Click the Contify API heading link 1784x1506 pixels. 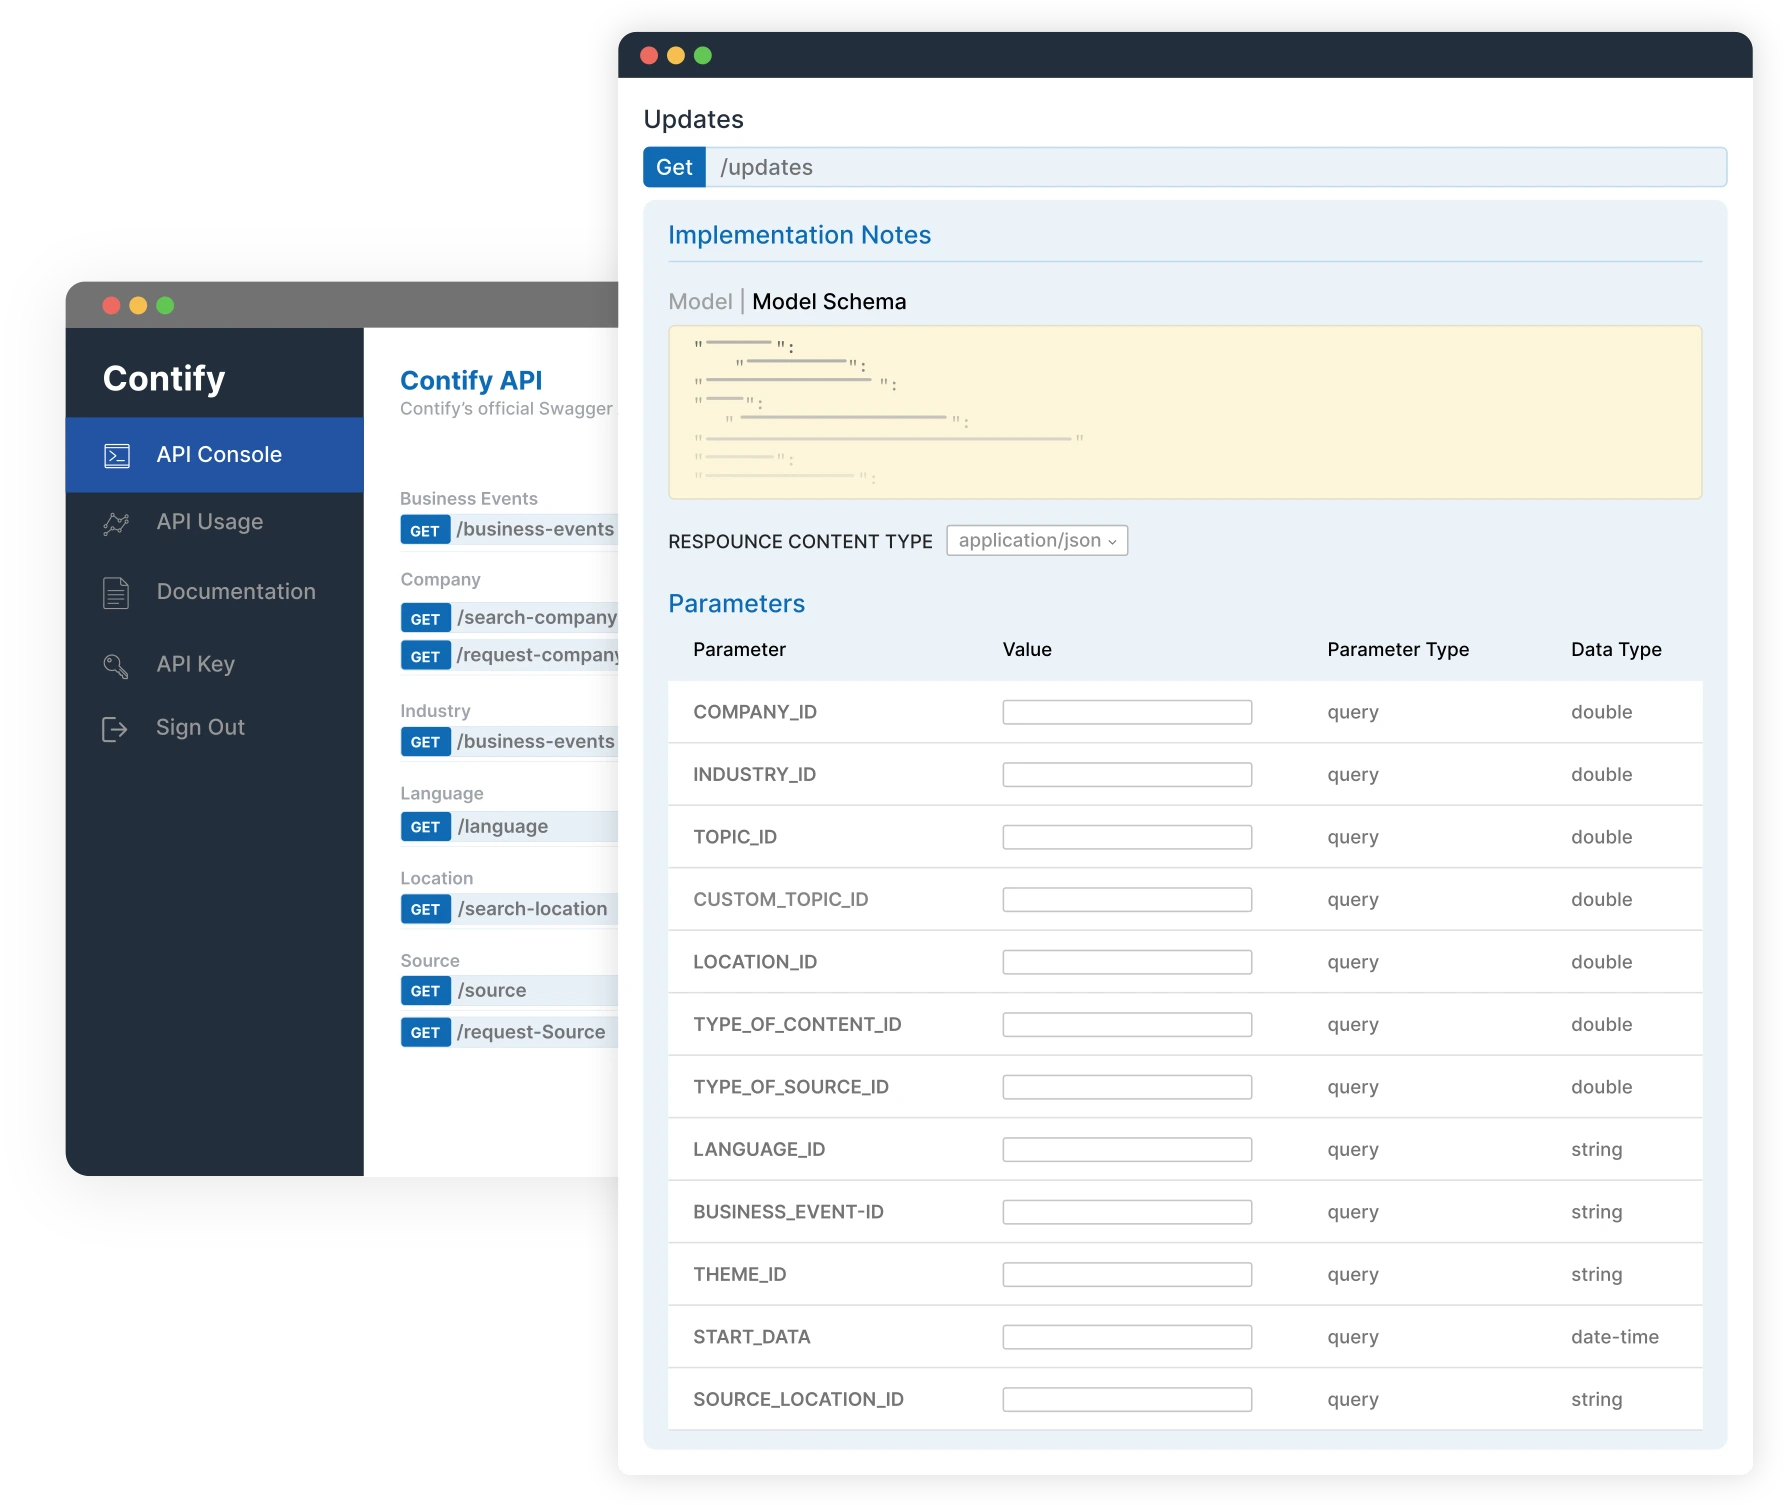471,380
